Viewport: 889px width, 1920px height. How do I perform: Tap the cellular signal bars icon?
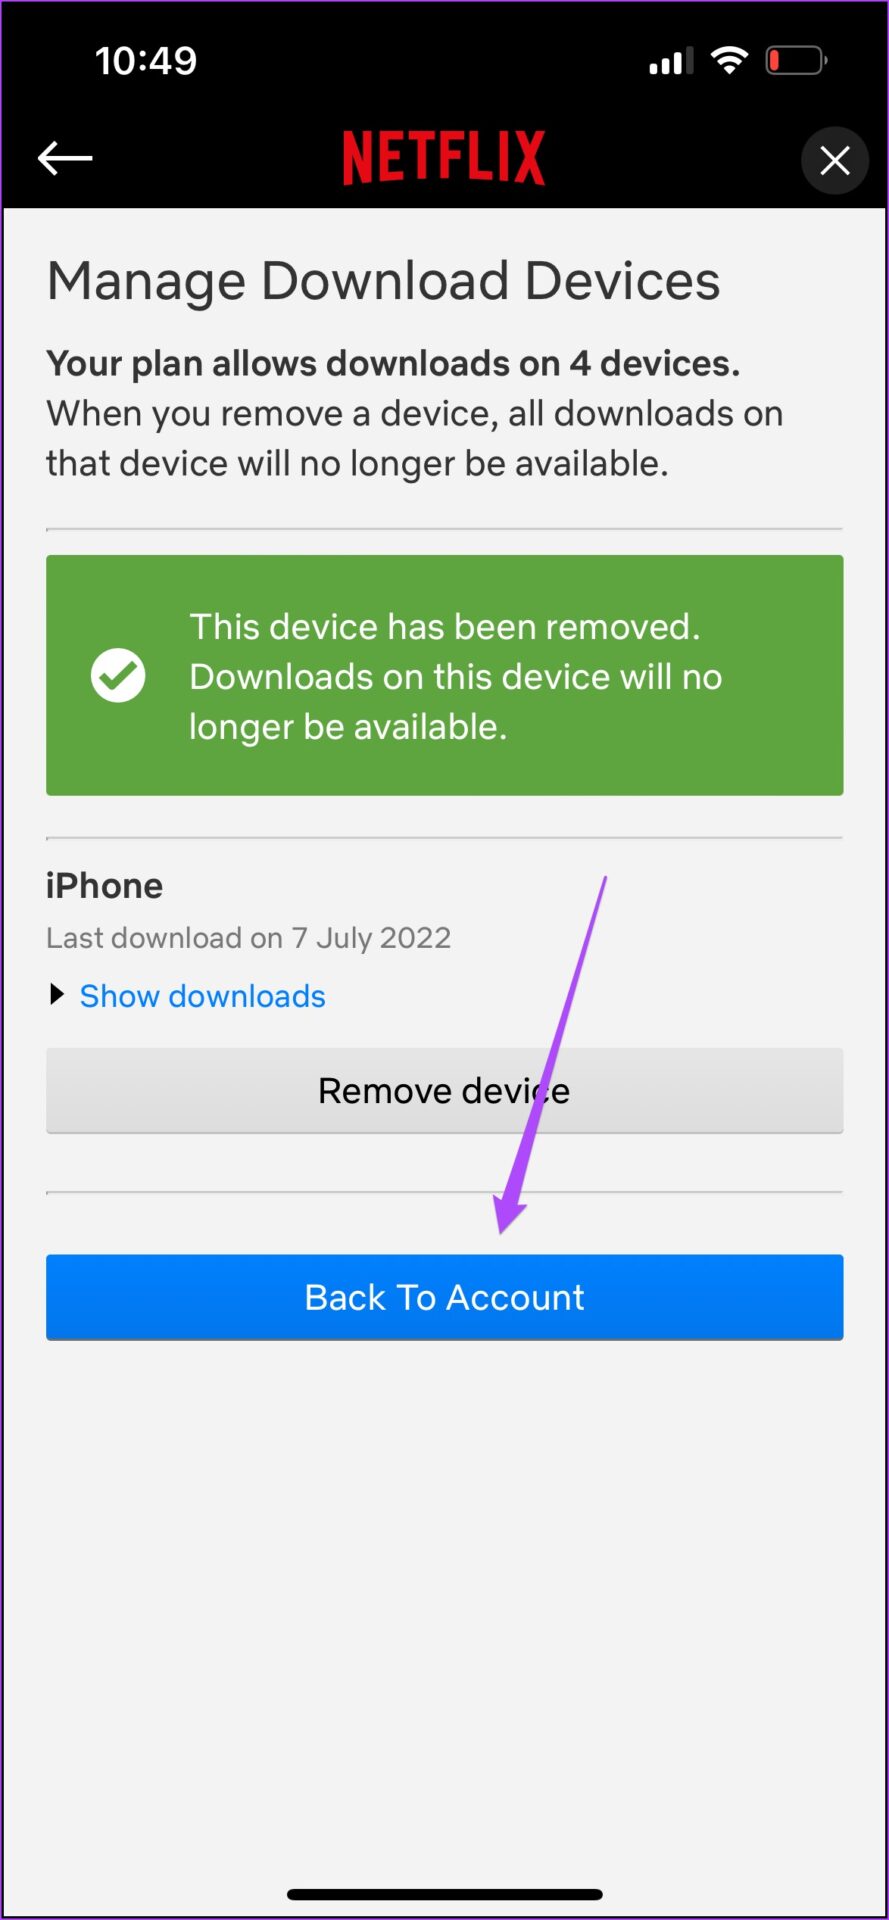coord(671,61)
